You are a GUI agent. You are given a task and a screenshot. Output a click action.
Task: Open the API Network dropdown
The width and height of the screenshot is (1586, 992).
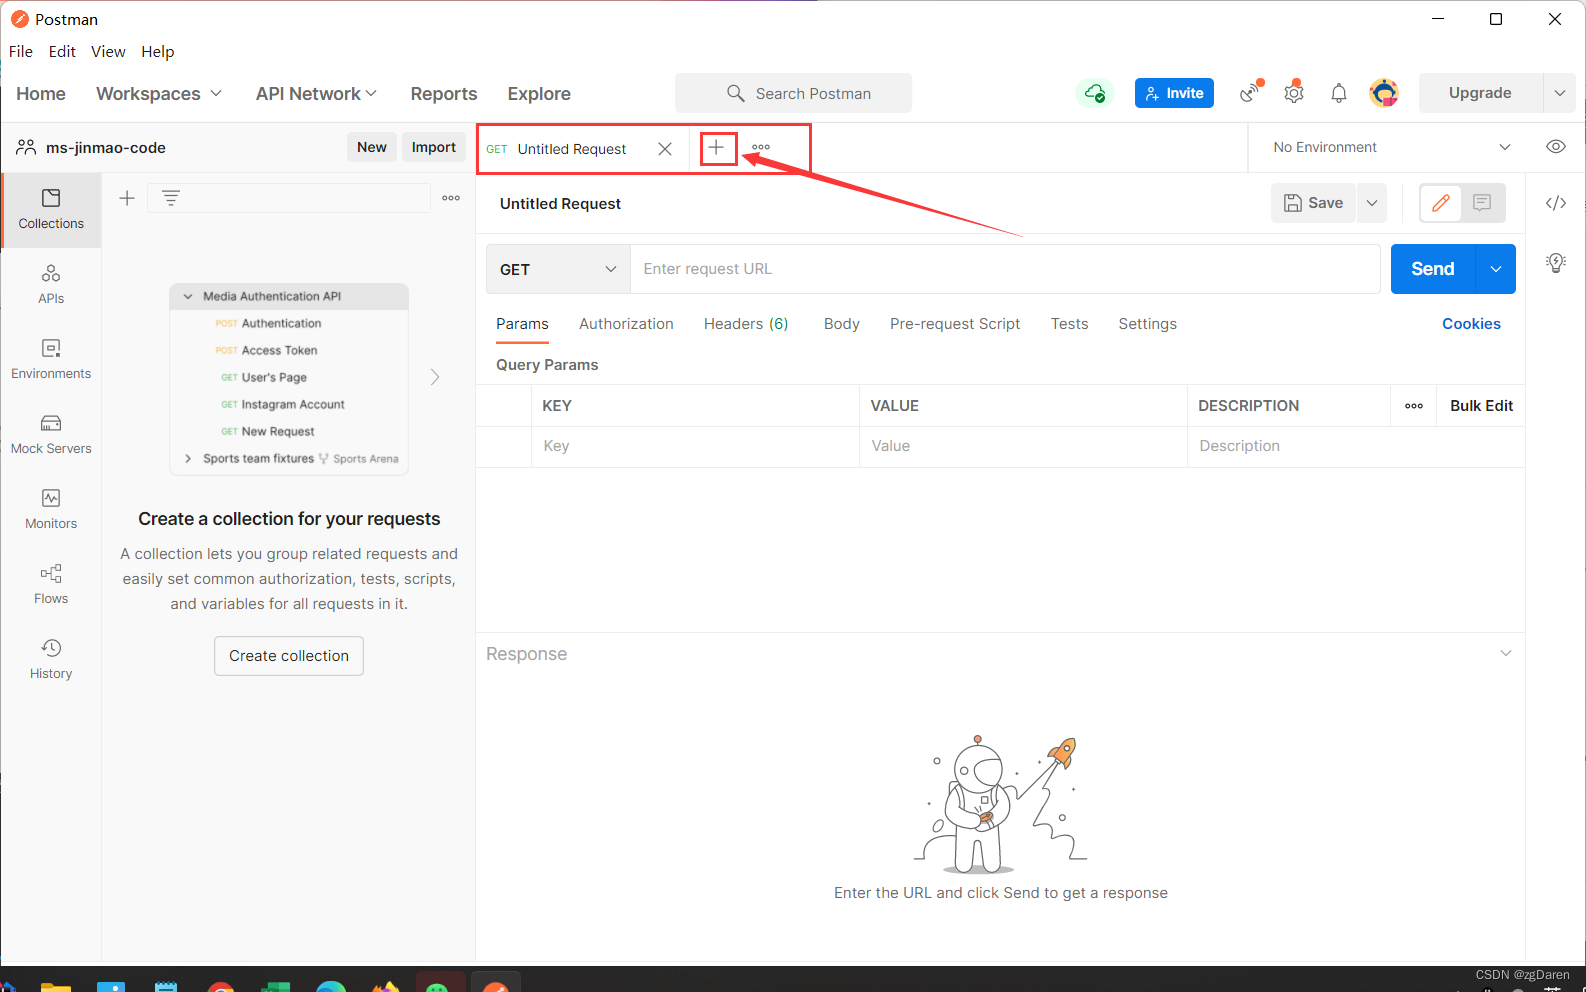point(316,93)
